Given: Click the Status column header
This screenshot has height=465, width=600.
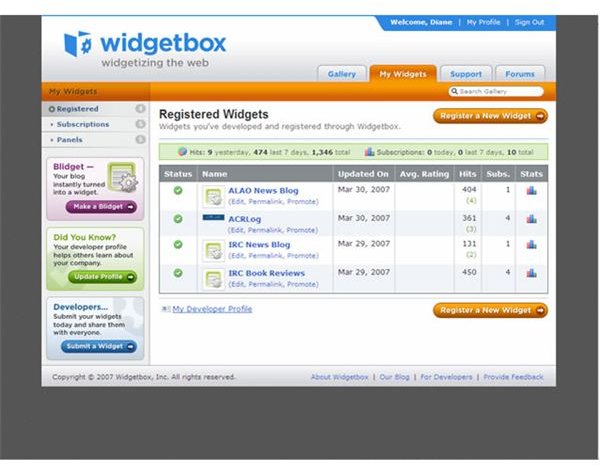Looking at the screenshot, I should (178, 174).
